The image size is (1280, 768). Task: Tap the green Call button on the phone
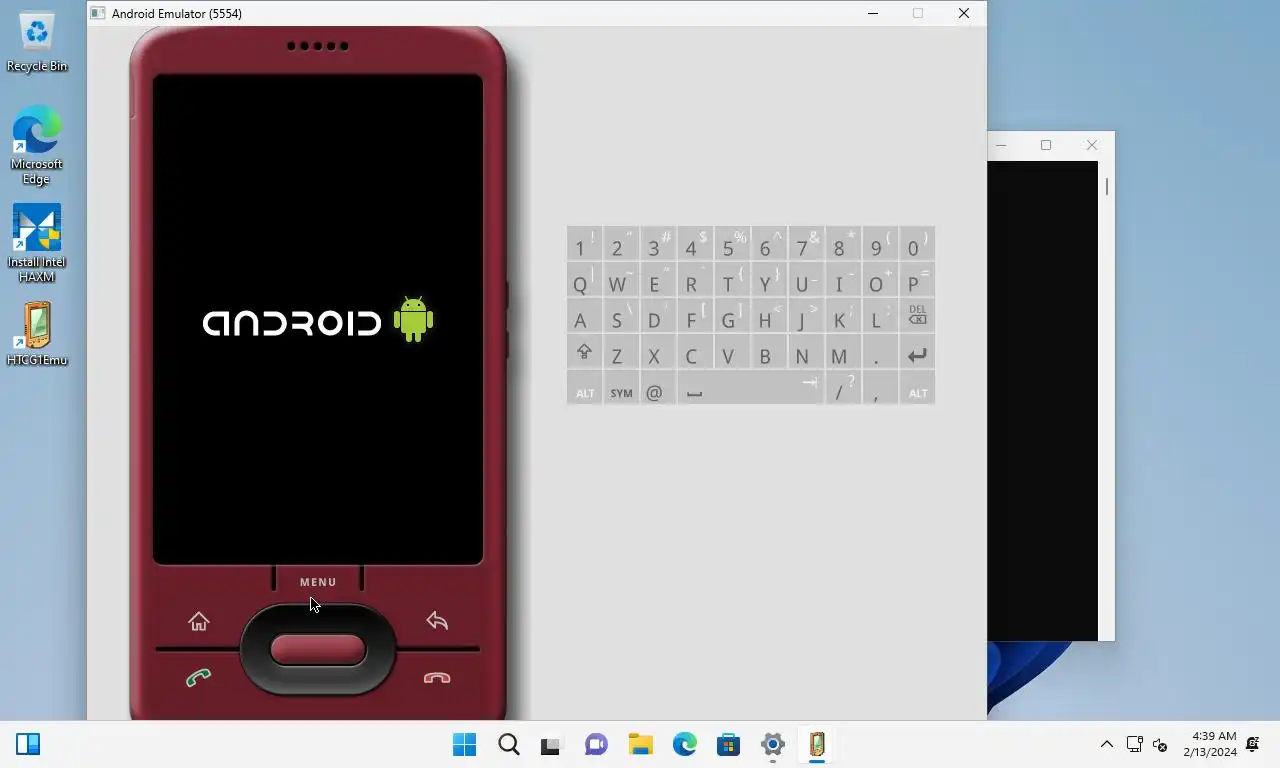198,678
